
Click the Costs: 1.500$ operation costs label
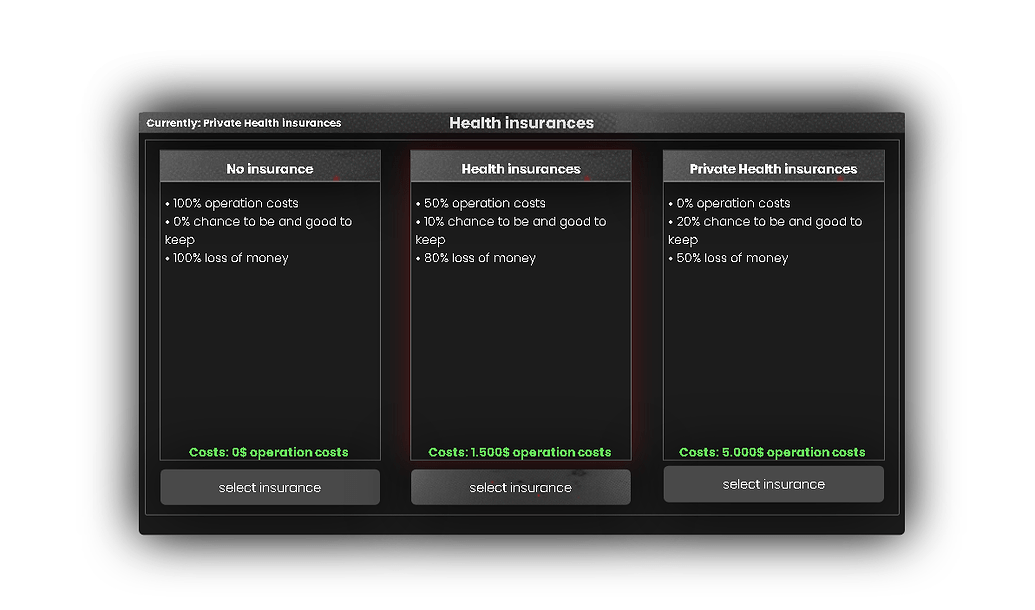[520, 452]
